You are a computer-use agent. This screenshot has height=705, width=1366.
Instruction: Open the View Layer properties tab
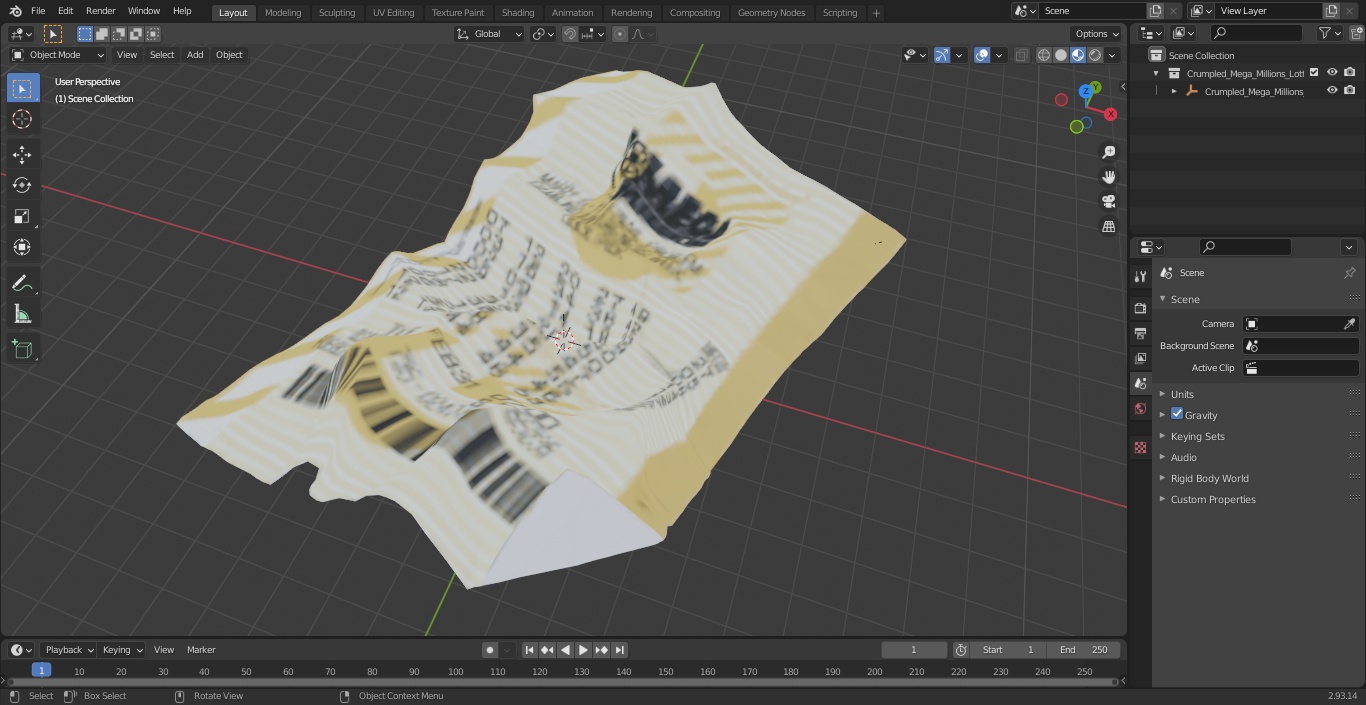click(x=1140, y=358)
